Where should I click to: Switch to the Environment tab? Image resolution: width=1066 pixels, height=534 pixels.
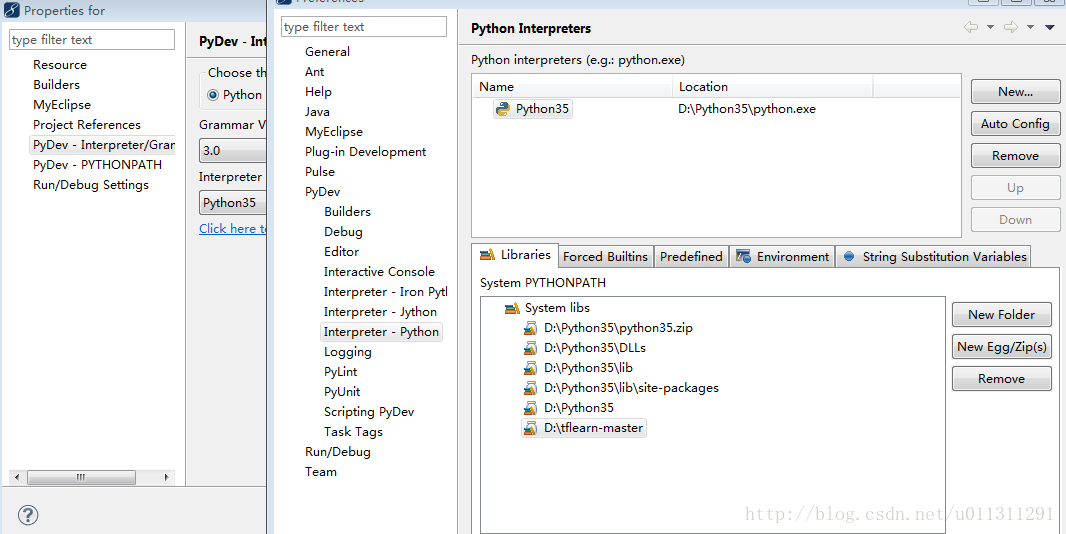(x=783, y=256)
